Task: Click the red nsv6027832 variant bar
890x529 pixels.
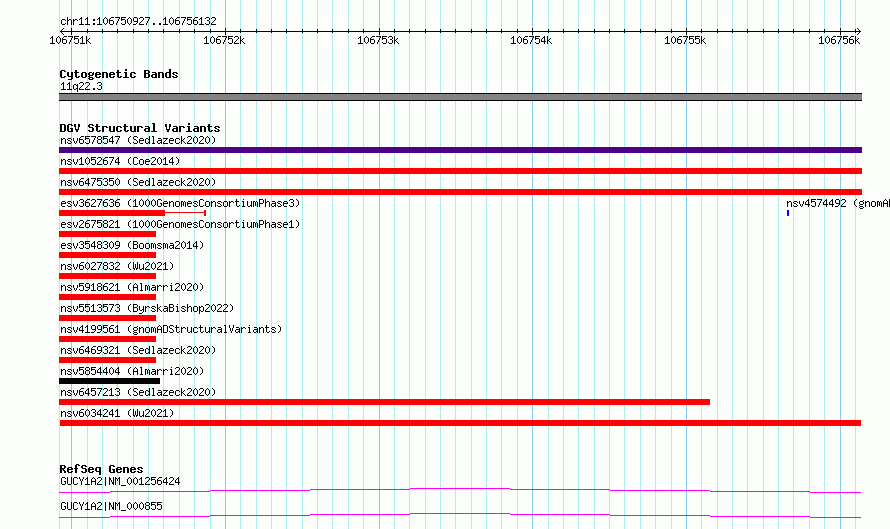Action: coord(107,276)
